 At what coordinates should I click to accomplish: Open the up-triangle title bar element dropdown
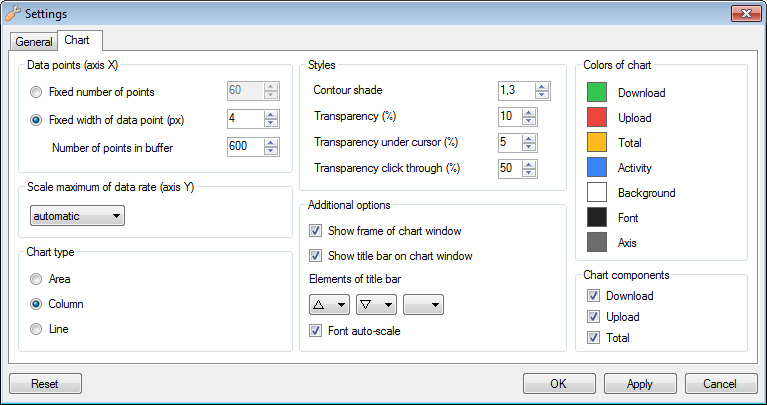tap(329, 305)
